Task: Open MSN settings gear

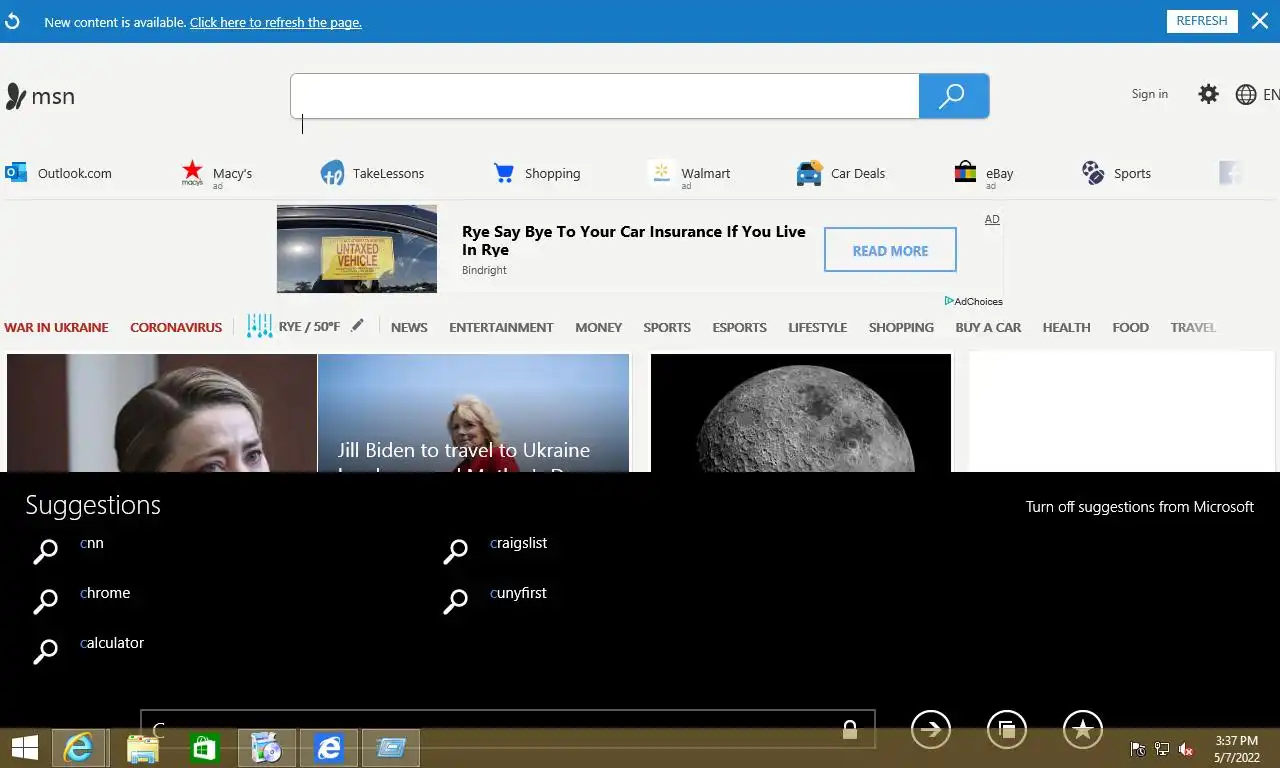Action: coord(1209,94)
